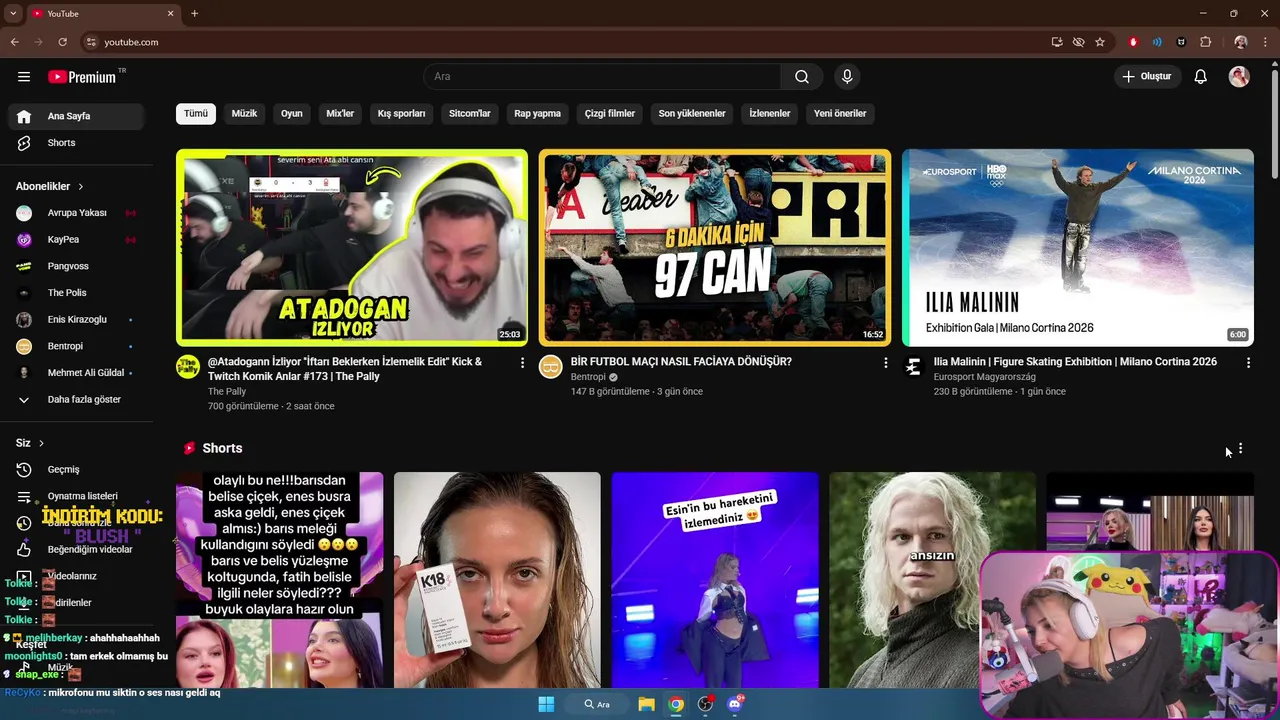
Task: Focus the Ara search field
Action: (602, 77)
